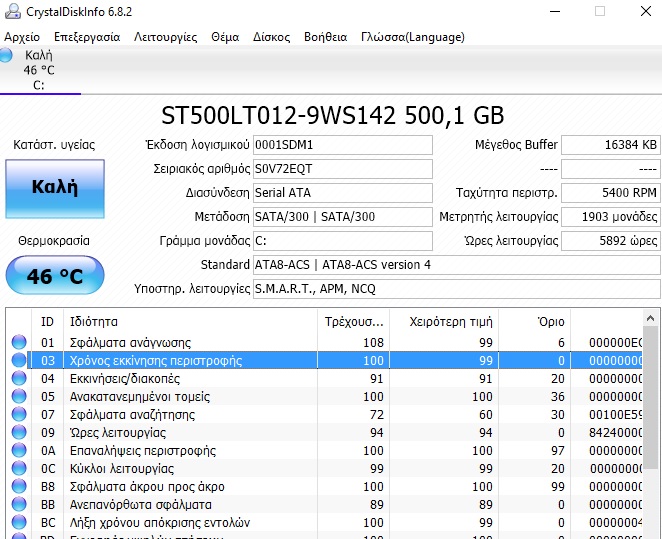The height and width of the screenshot is (539, 662).
Task: Close the CrystalDiskInfo window
Action: 646,11
